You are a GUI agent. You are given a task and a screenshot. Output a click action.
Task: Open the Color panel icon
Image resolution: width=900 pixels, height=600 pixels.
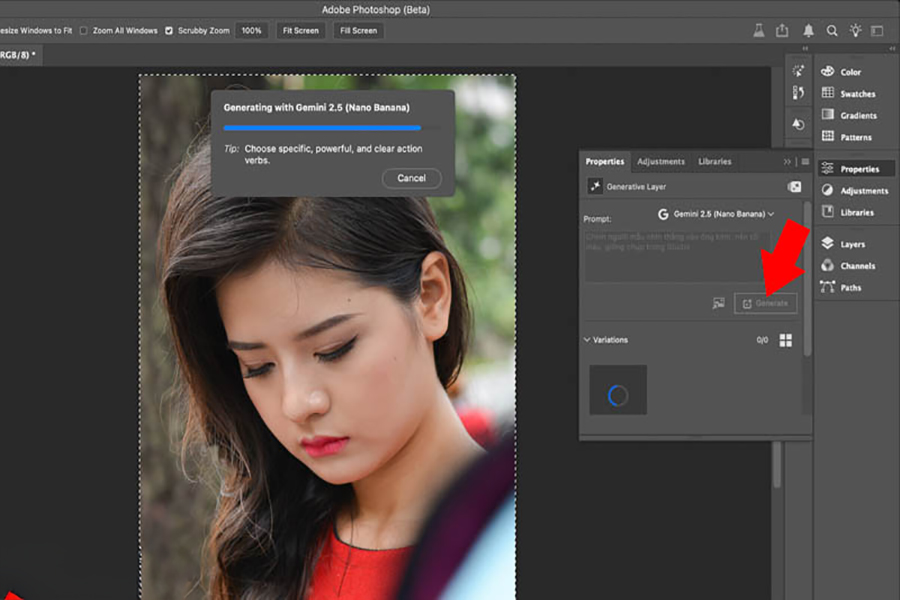click(x=828, y=72)
